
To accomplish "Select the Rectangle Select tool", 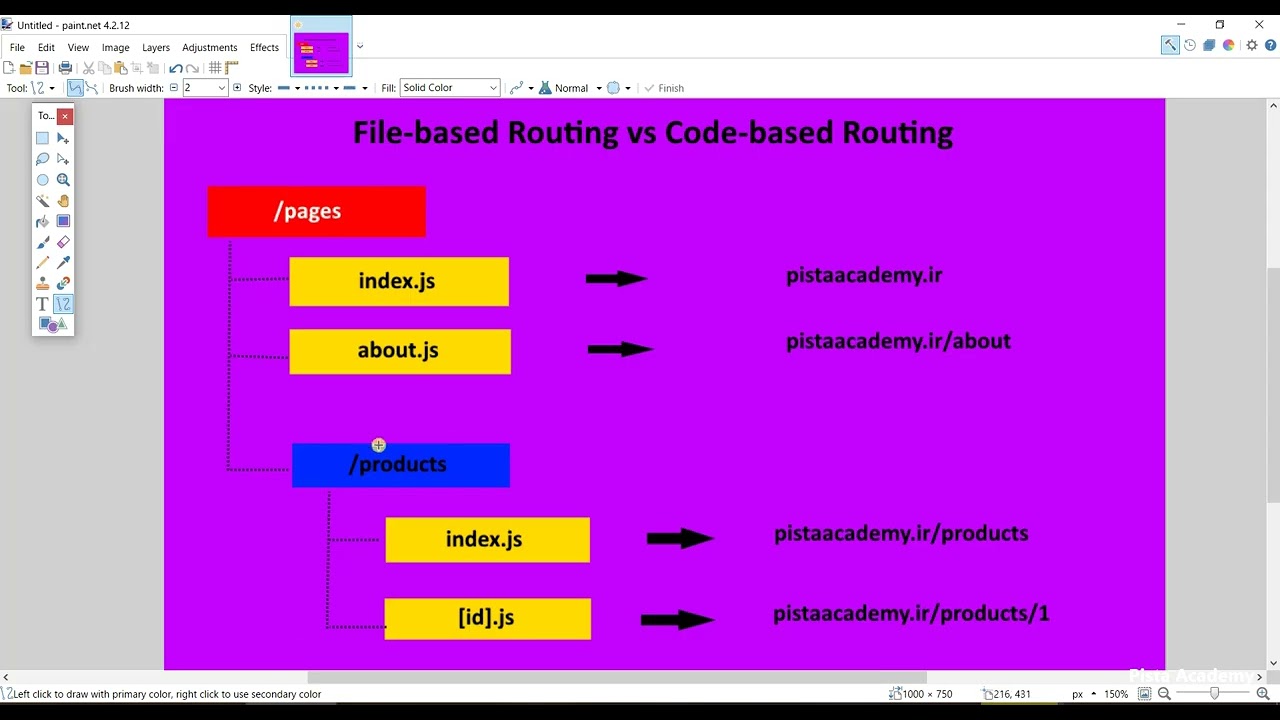I will 42,138.
